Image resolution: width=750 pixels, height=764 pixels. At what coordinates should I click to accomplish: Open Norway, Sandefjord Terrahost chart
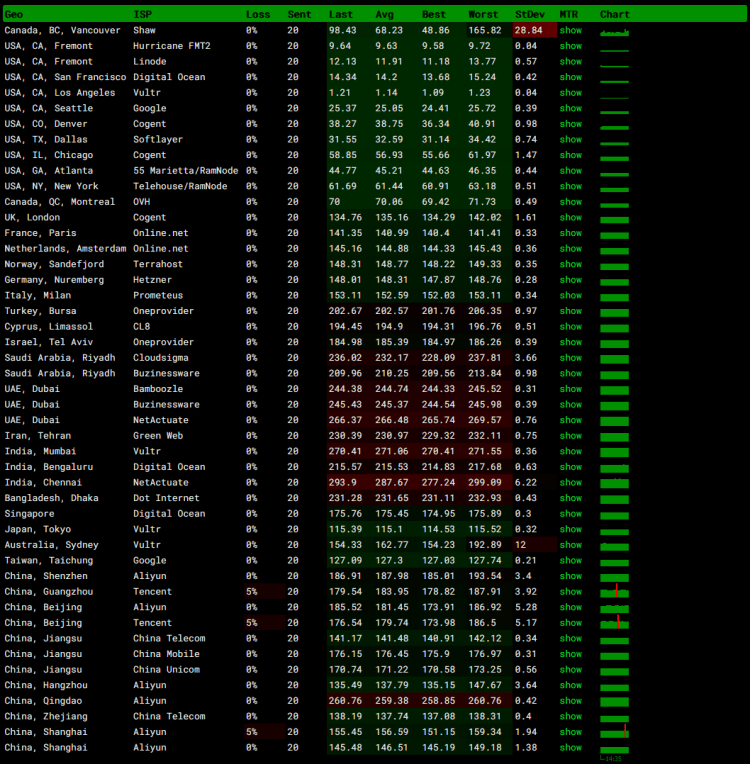(615, 266)
